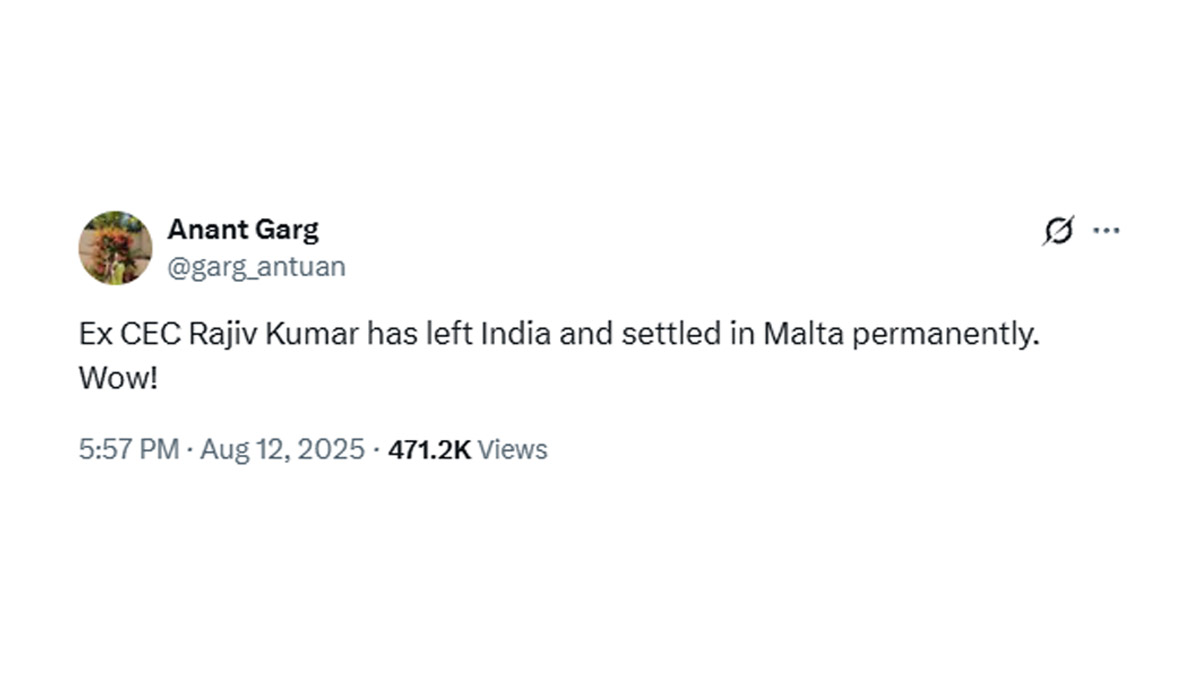This screenshot has width=1200, height=675.
Task: Click the display name Anant Garg
Action: pos(243,229)
